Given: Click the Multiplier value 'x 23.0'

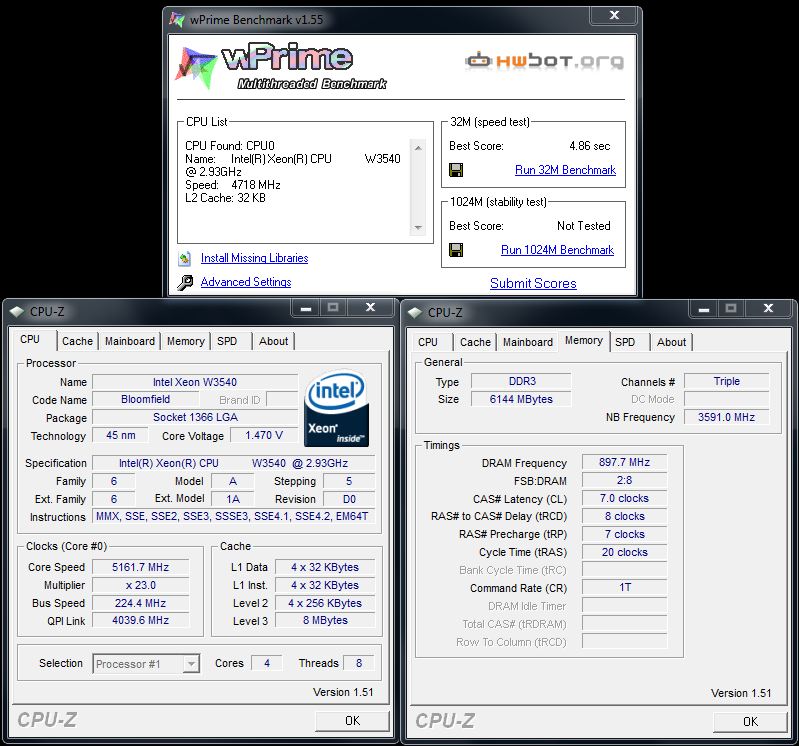Looking at the screenshot, I should tap(141, 585).
